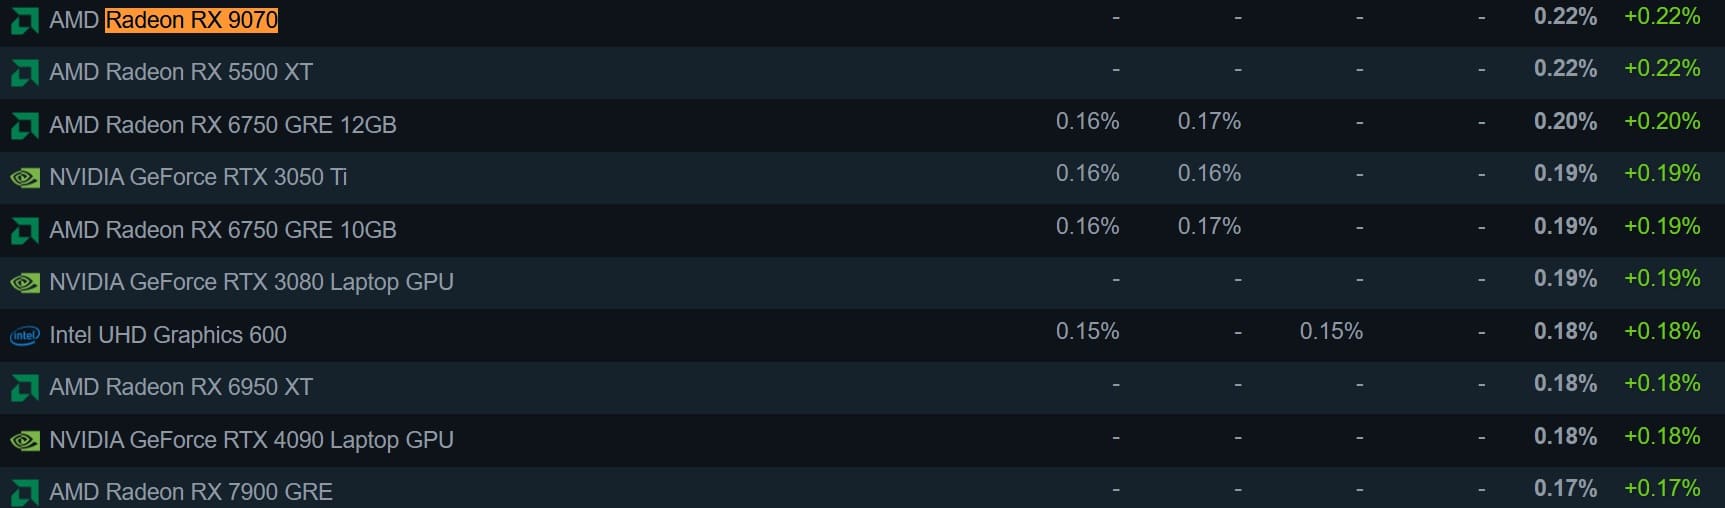Click the NVIDIA logo beside RTX 3080 Laptop GPU
Screen dimensions: 1725x508
coord(24,283)
